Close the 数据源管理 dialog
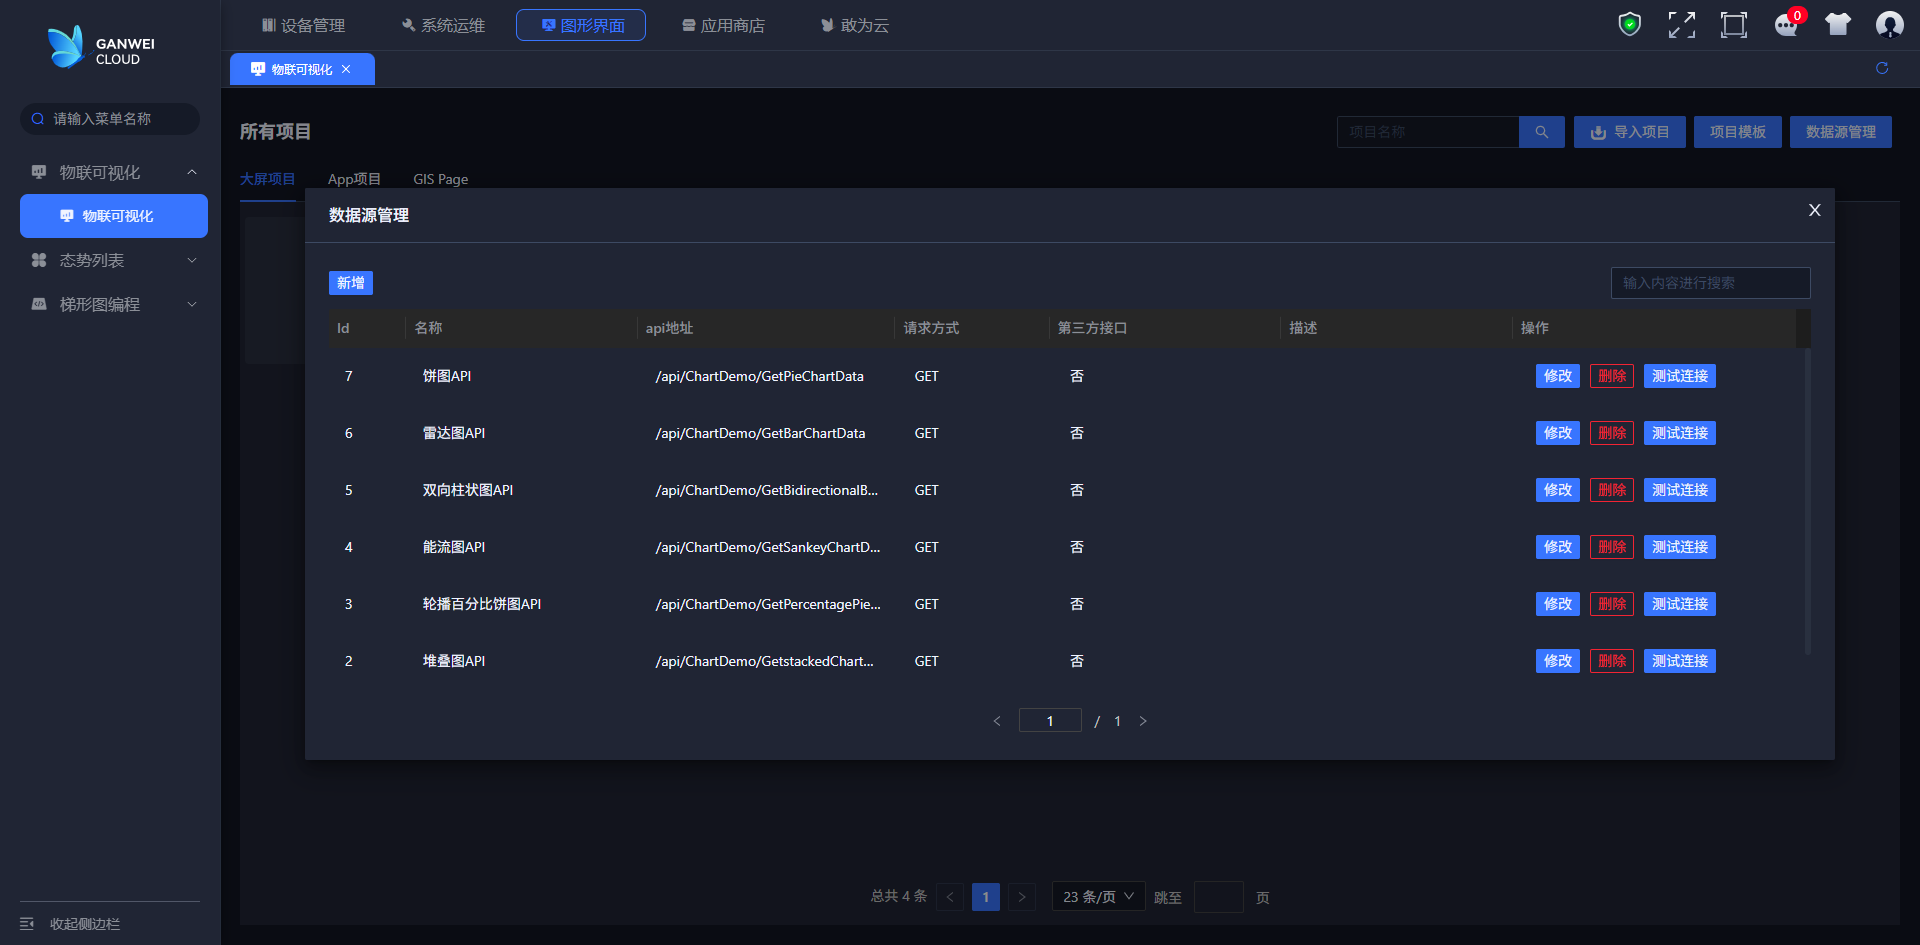1920x945 pixels. coord(1814,210)
